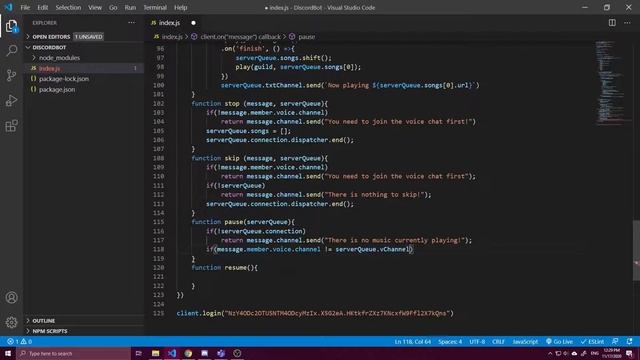Open Task View on taskbar
Viewport: 640px width, 360px height.
(x=138, y=353)
